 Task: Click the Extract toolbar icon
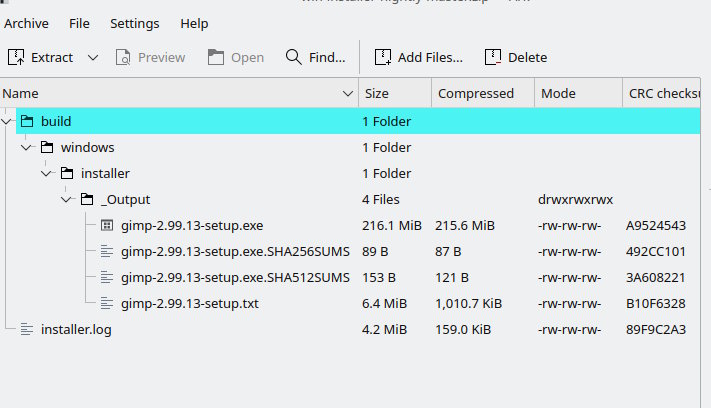(16, 58)
